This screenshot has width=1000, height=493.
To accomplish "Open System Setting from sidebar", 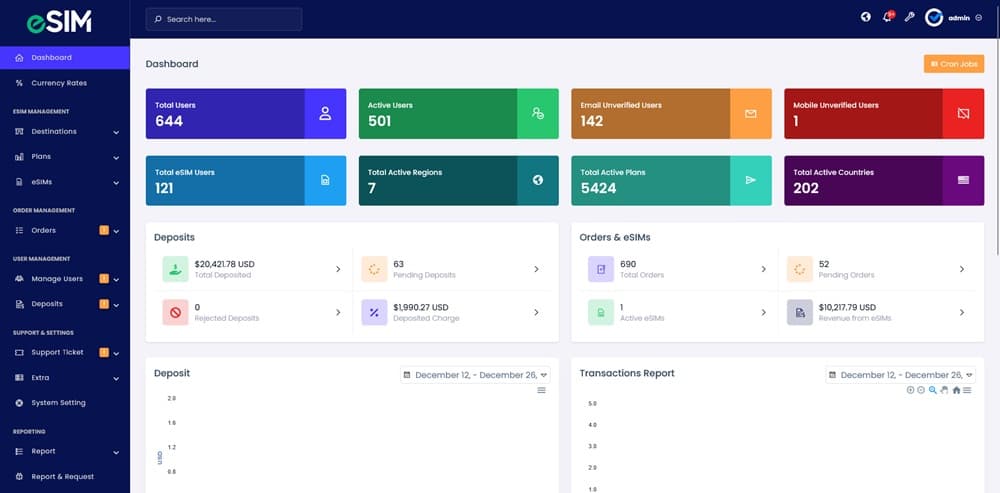I will click(58, 403).
